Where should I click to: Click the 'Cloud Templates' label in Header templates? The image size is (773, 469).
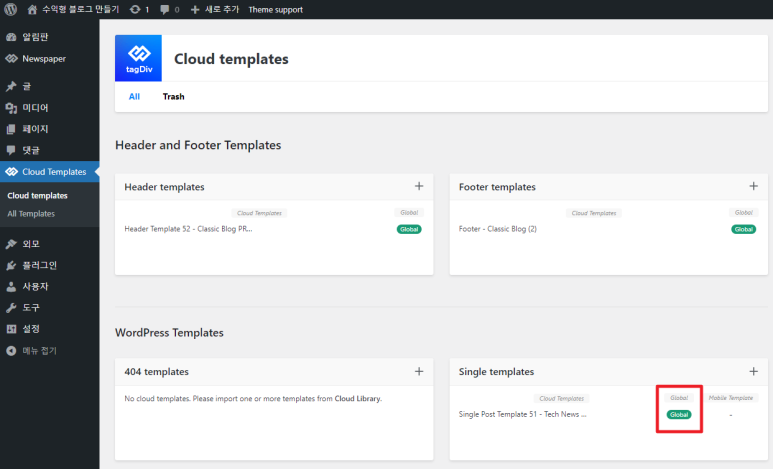click(x=259, y=213)
